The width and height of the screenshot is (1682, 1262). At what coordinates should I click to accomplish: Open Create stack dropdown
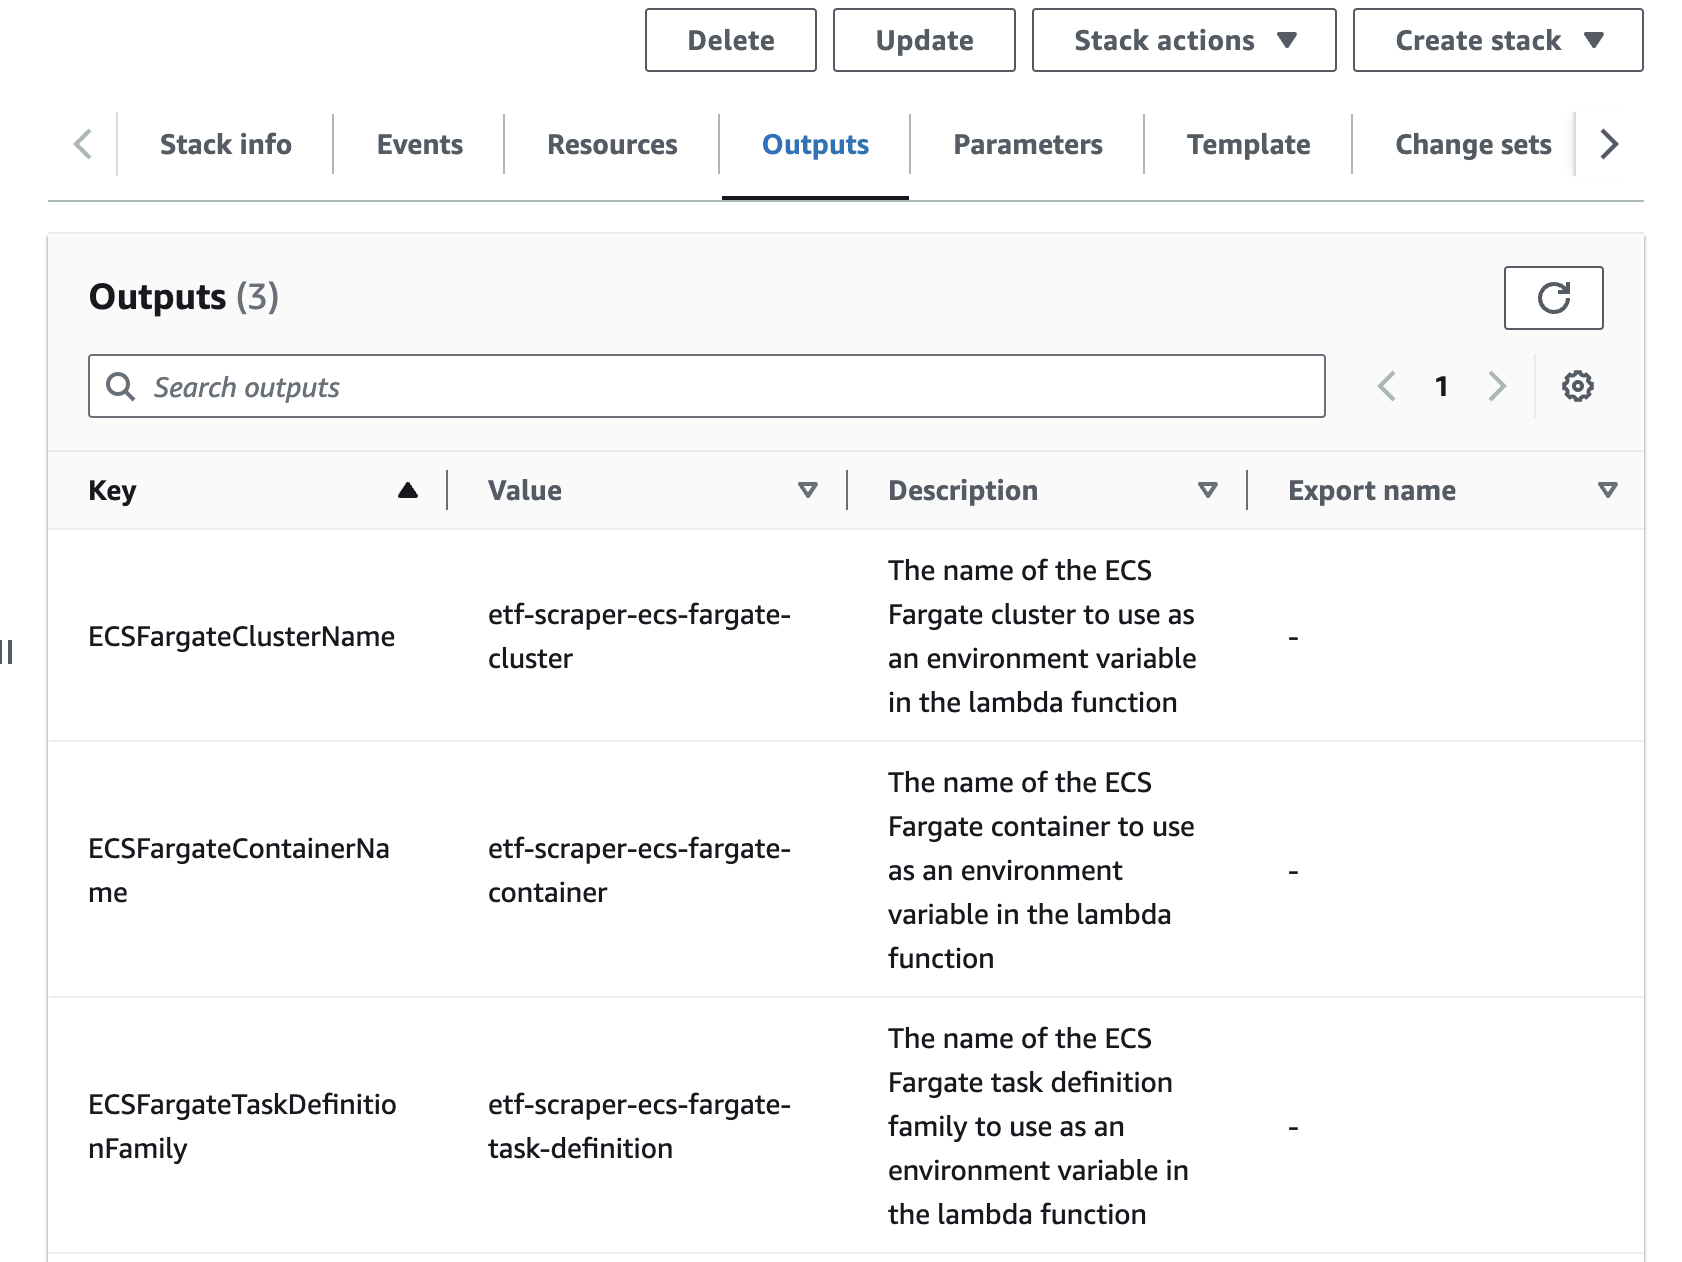pos(1498,40)
